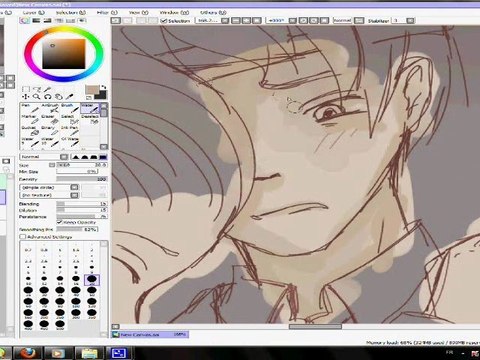
Task: Open the file explorer taskbar icon
Action: click(x=89, y=353)
